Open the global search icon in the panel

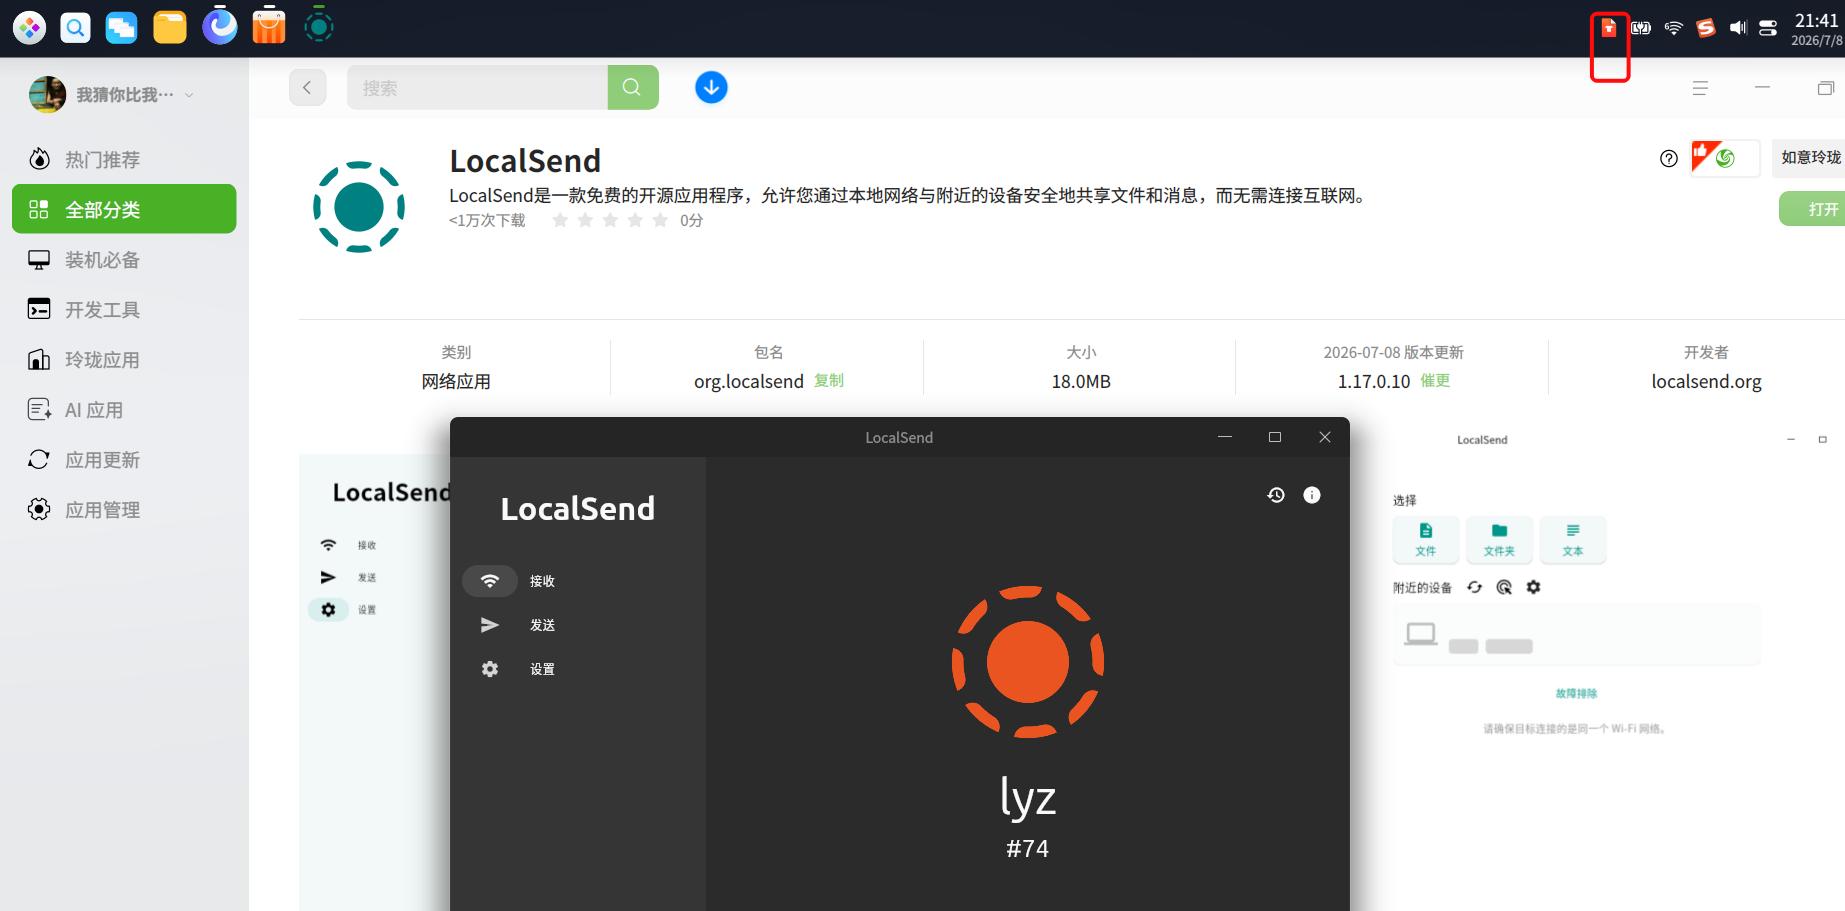75,28
